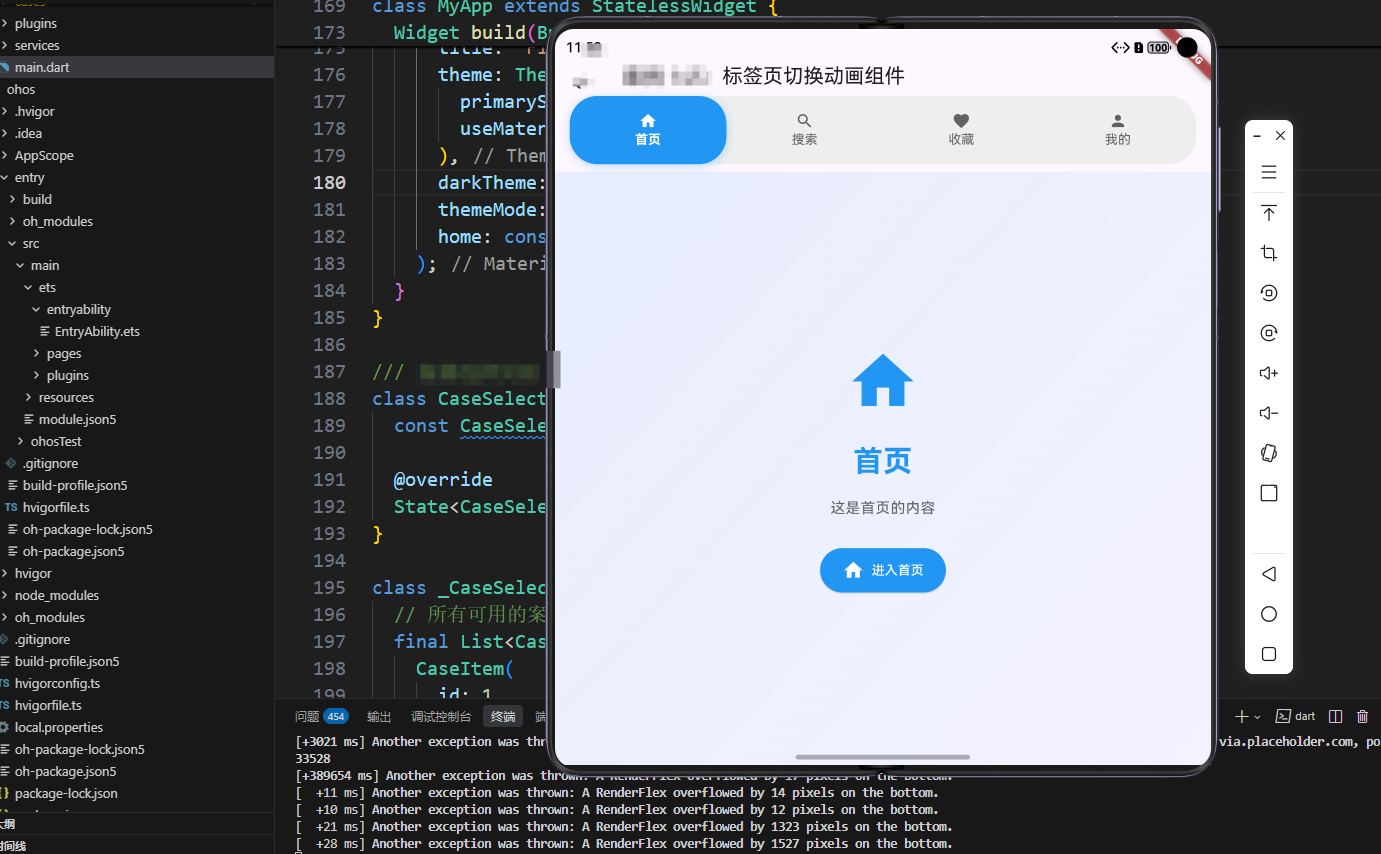Tap the circular Home navigation icon
This screenshot has width=1381, height=854.
point(1269,614)
